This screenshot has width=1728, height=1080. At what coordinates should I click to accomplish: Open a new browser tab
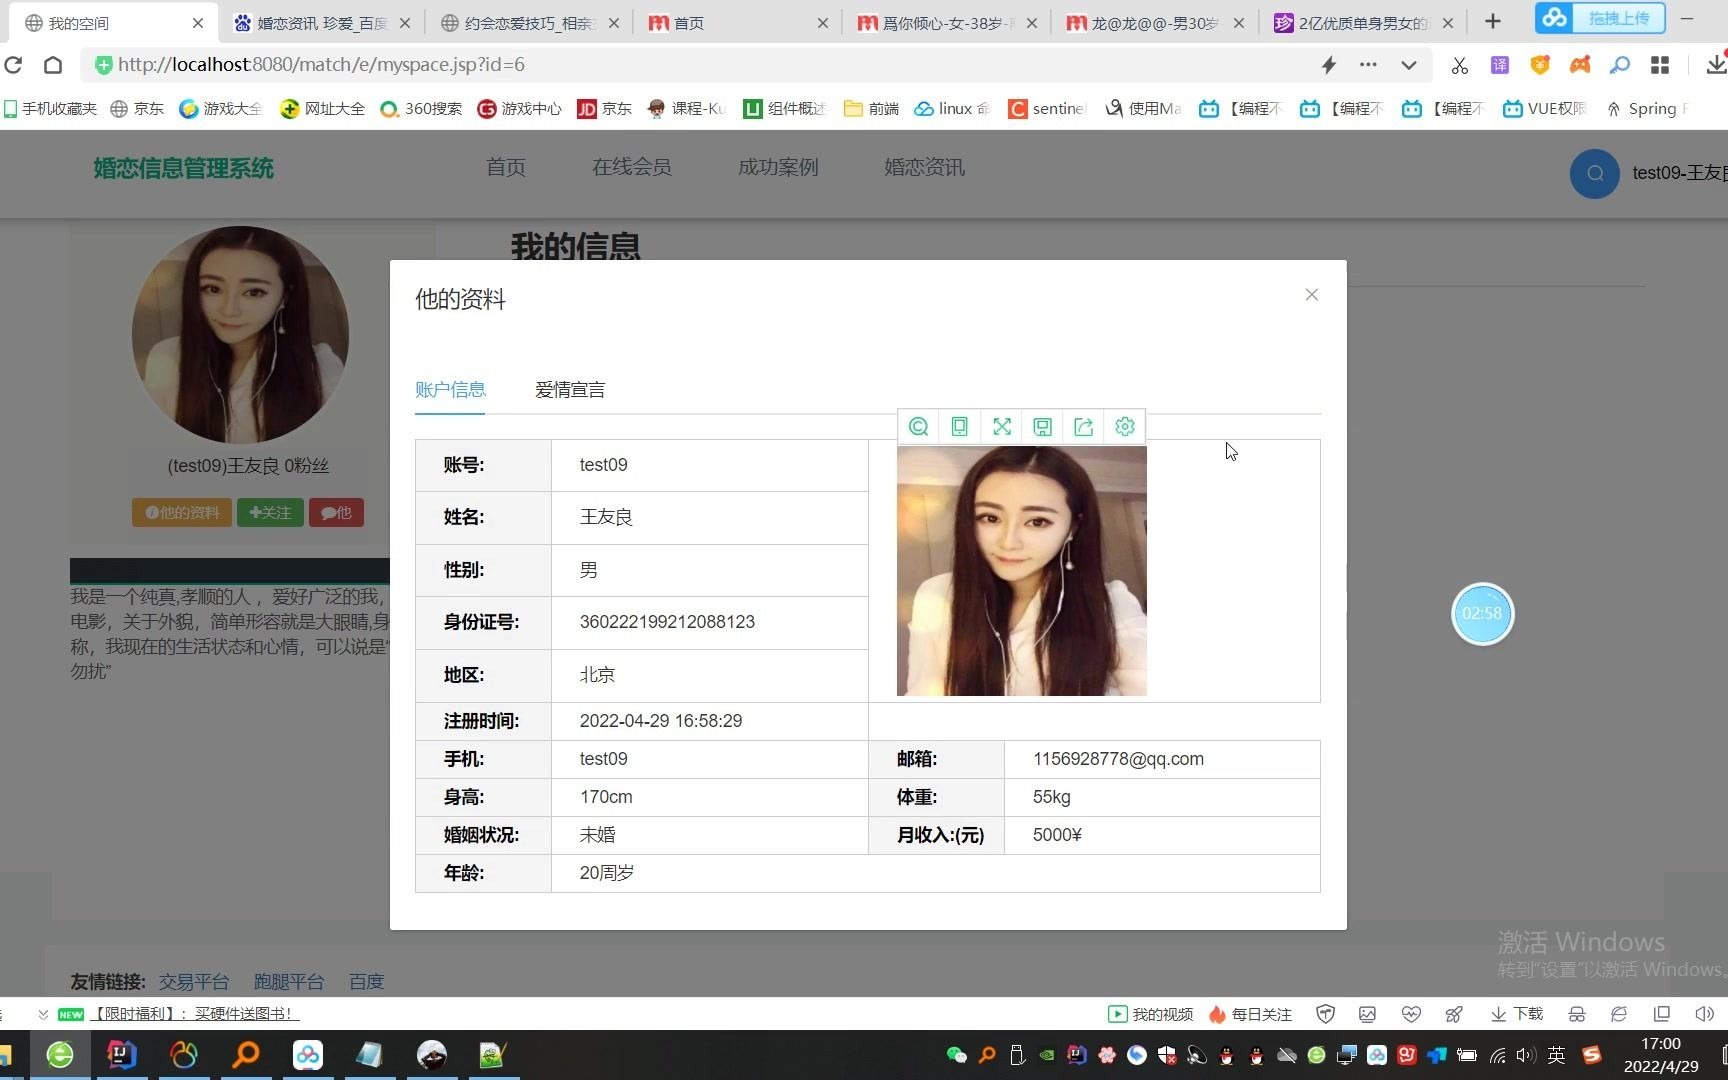(1493, 22)
